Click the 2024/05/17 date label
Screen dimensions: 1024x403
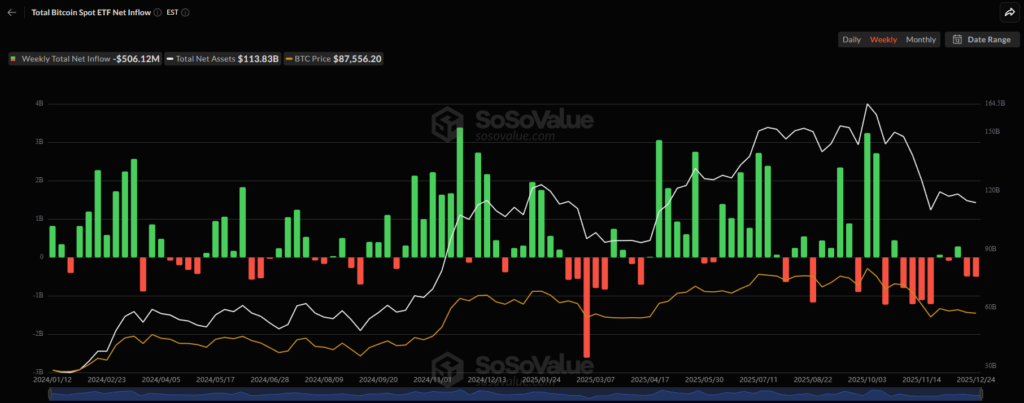[x=214, y=379]
